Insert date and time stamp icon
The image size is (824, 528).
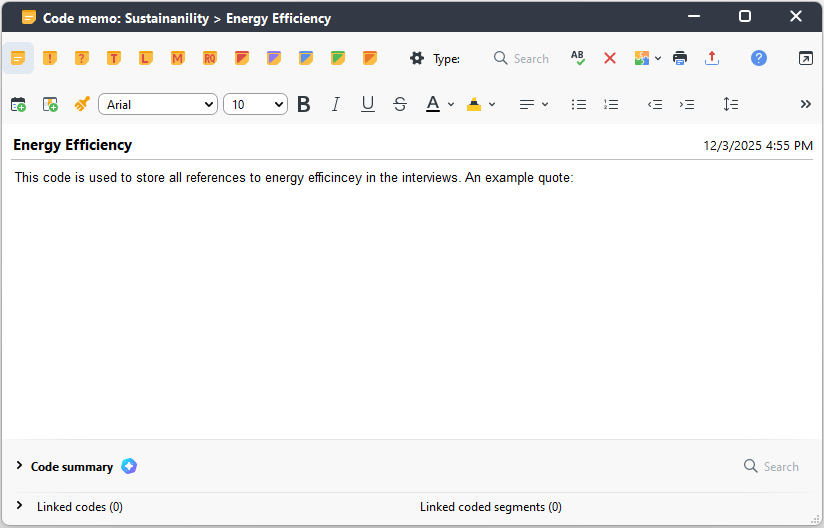[x=18, y=104]
